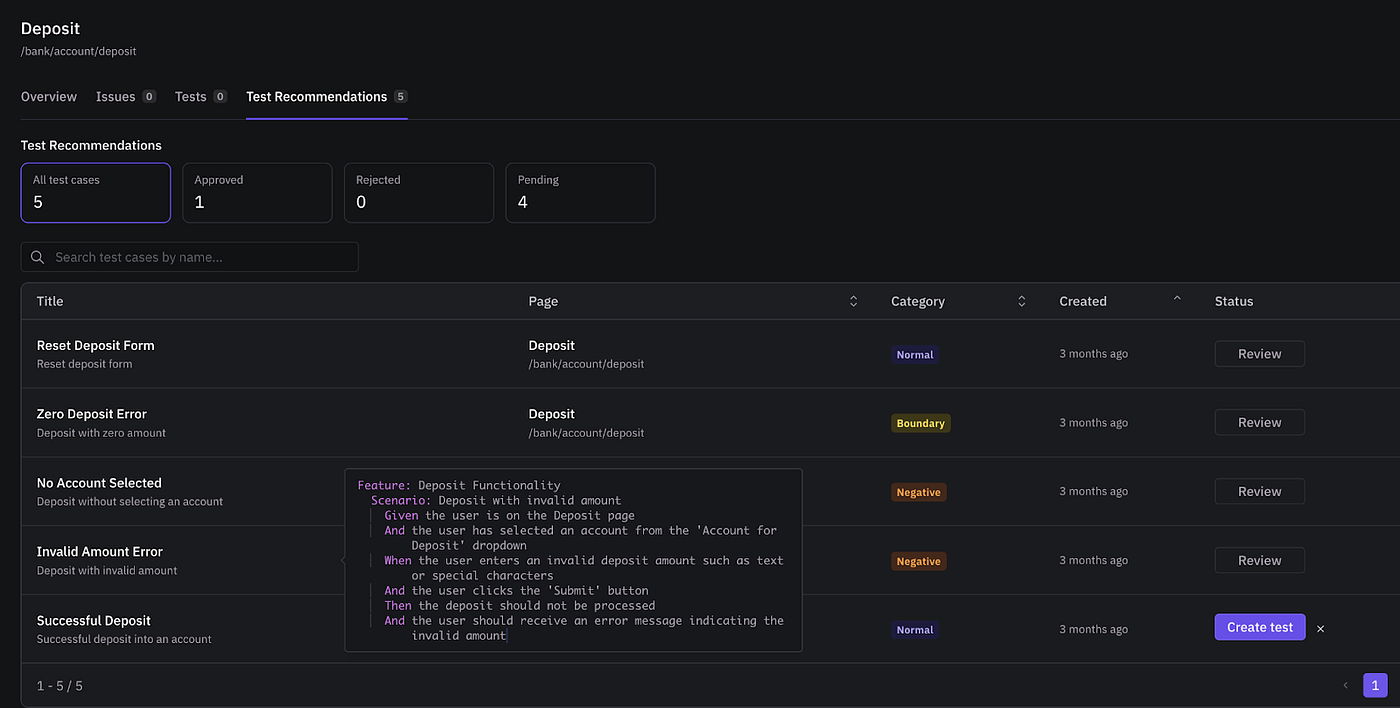Click Create test for Successful Deposit
The width and height of the screenshot is (1400, 708).
(1260, 627)
